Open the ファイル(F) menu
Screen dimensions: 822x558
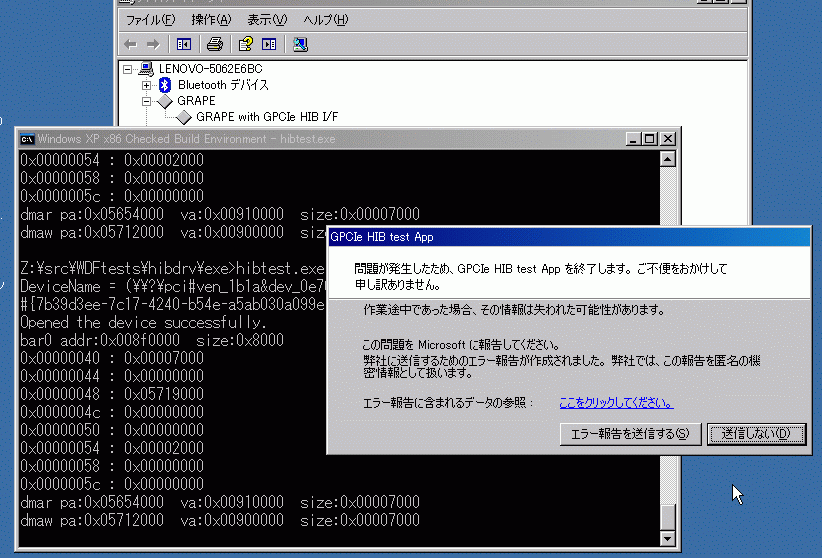click(150, 20)
